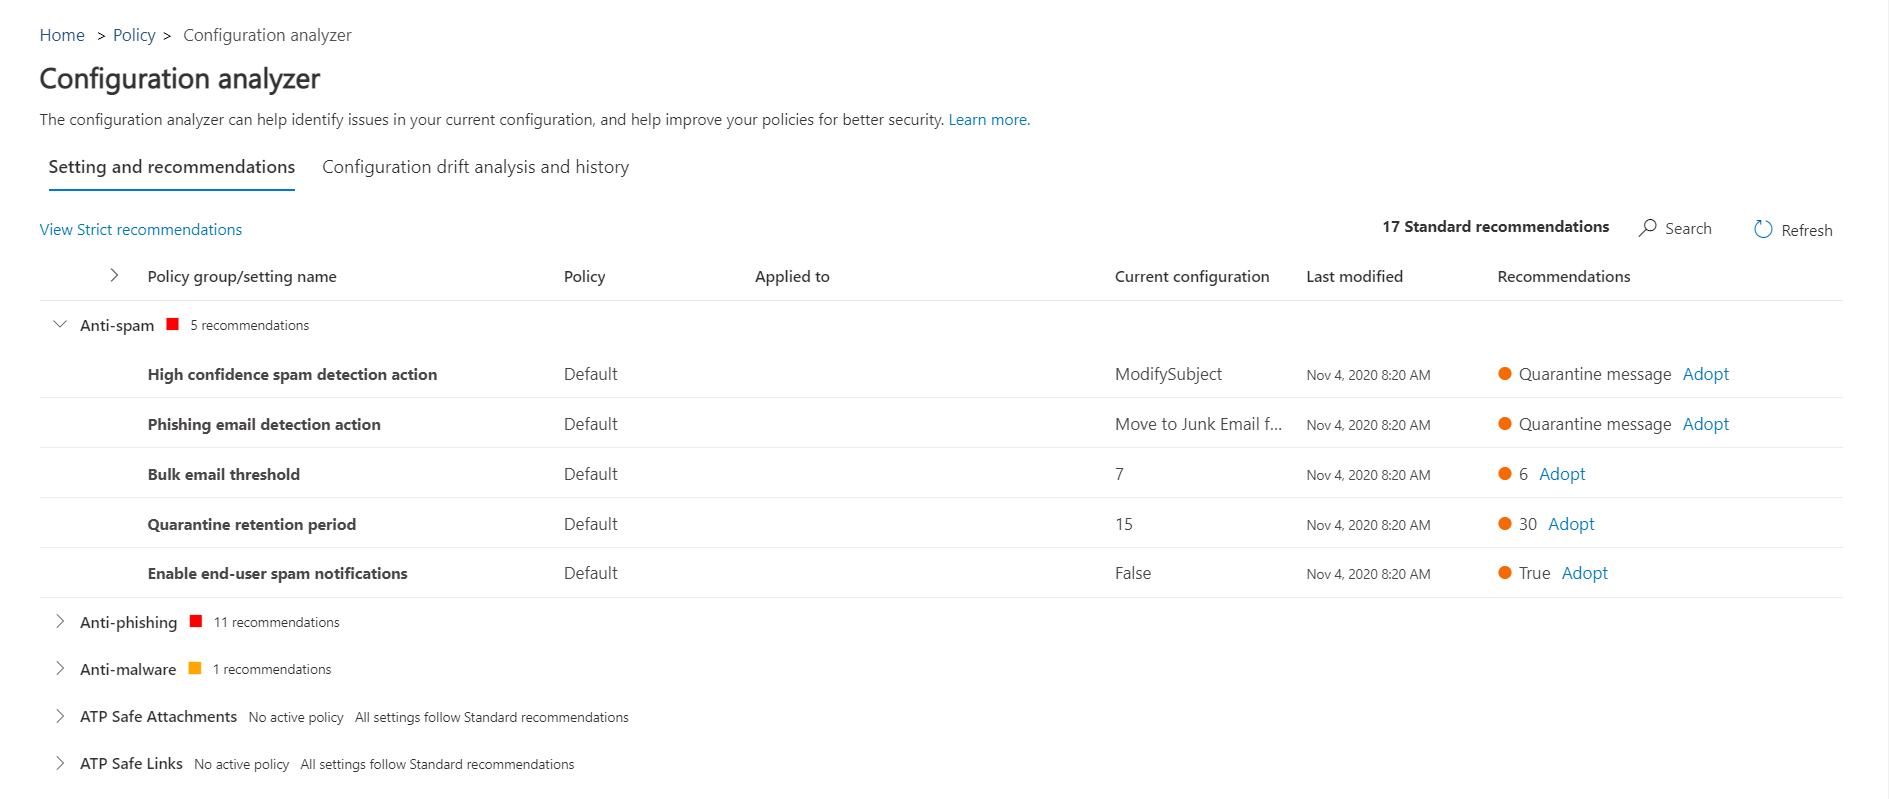Adopt True for end-user spam notifications
The height and width of the screenshot is (799, 1889).
[1584, 573]
